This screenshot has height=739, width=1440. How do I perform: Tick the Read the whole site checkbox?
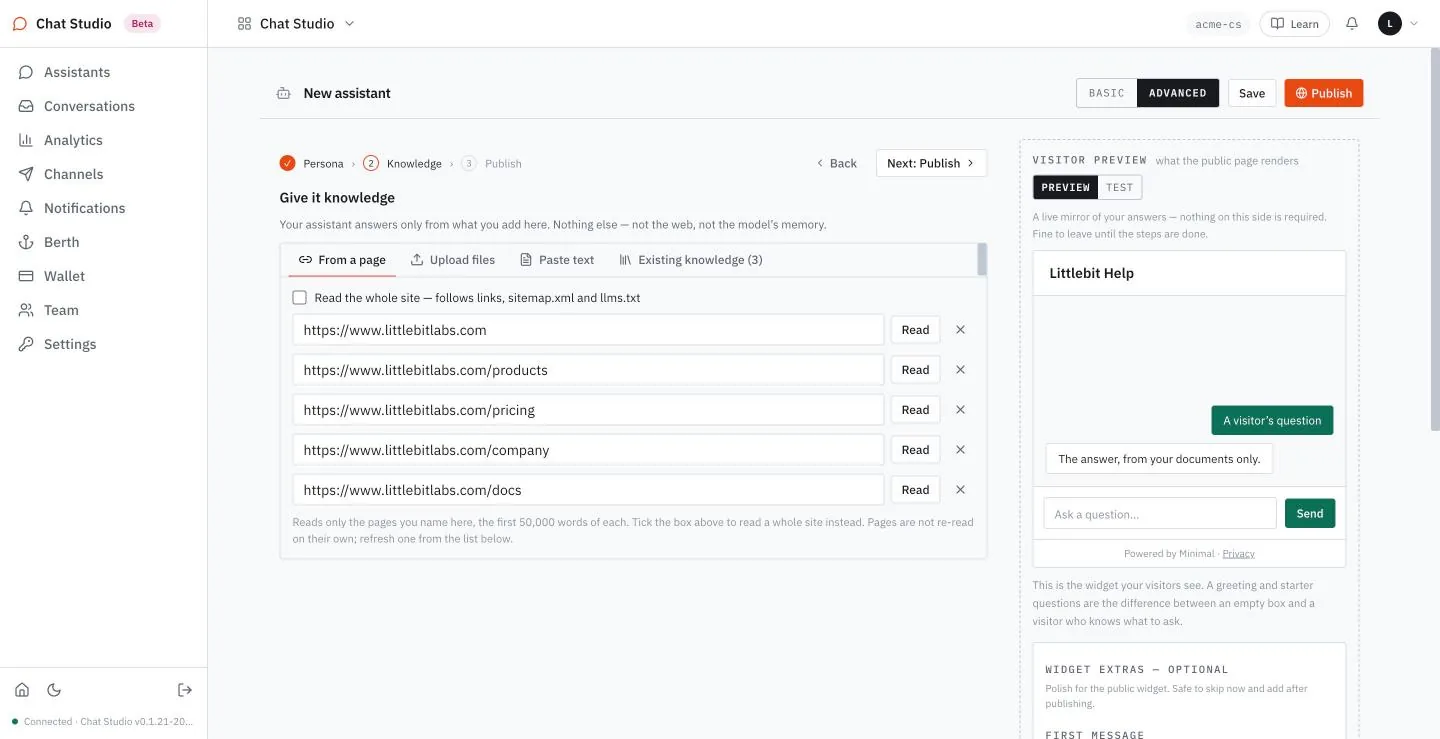click(x=299, y=298)
